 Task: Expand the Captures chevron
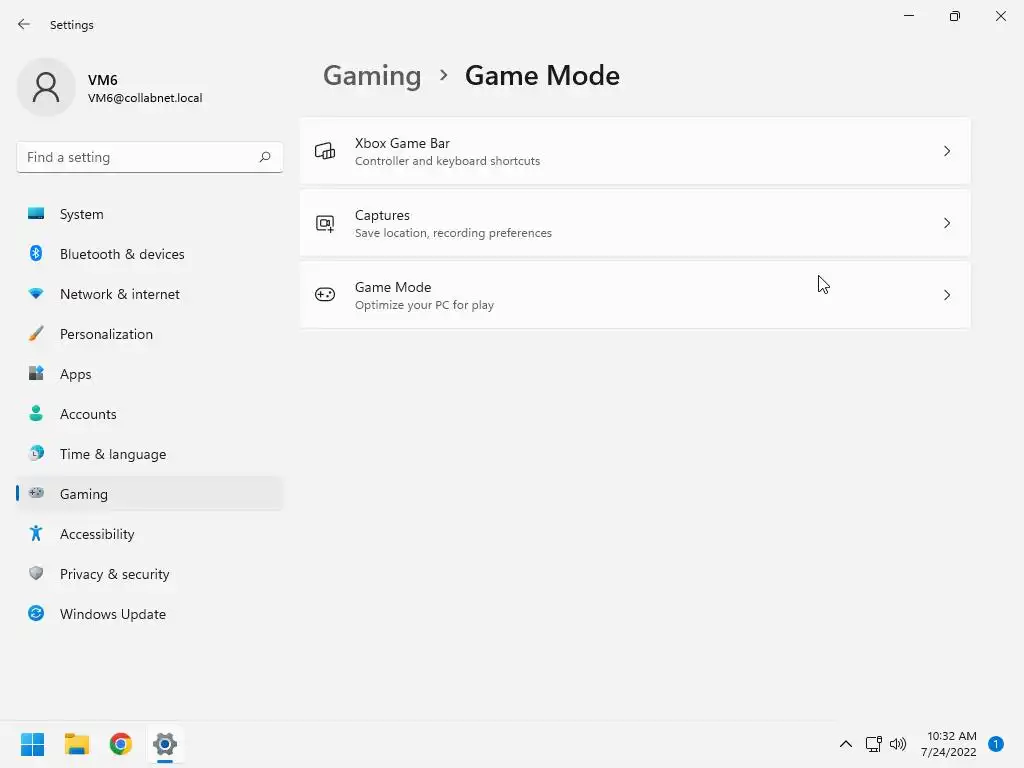(947, 223)
